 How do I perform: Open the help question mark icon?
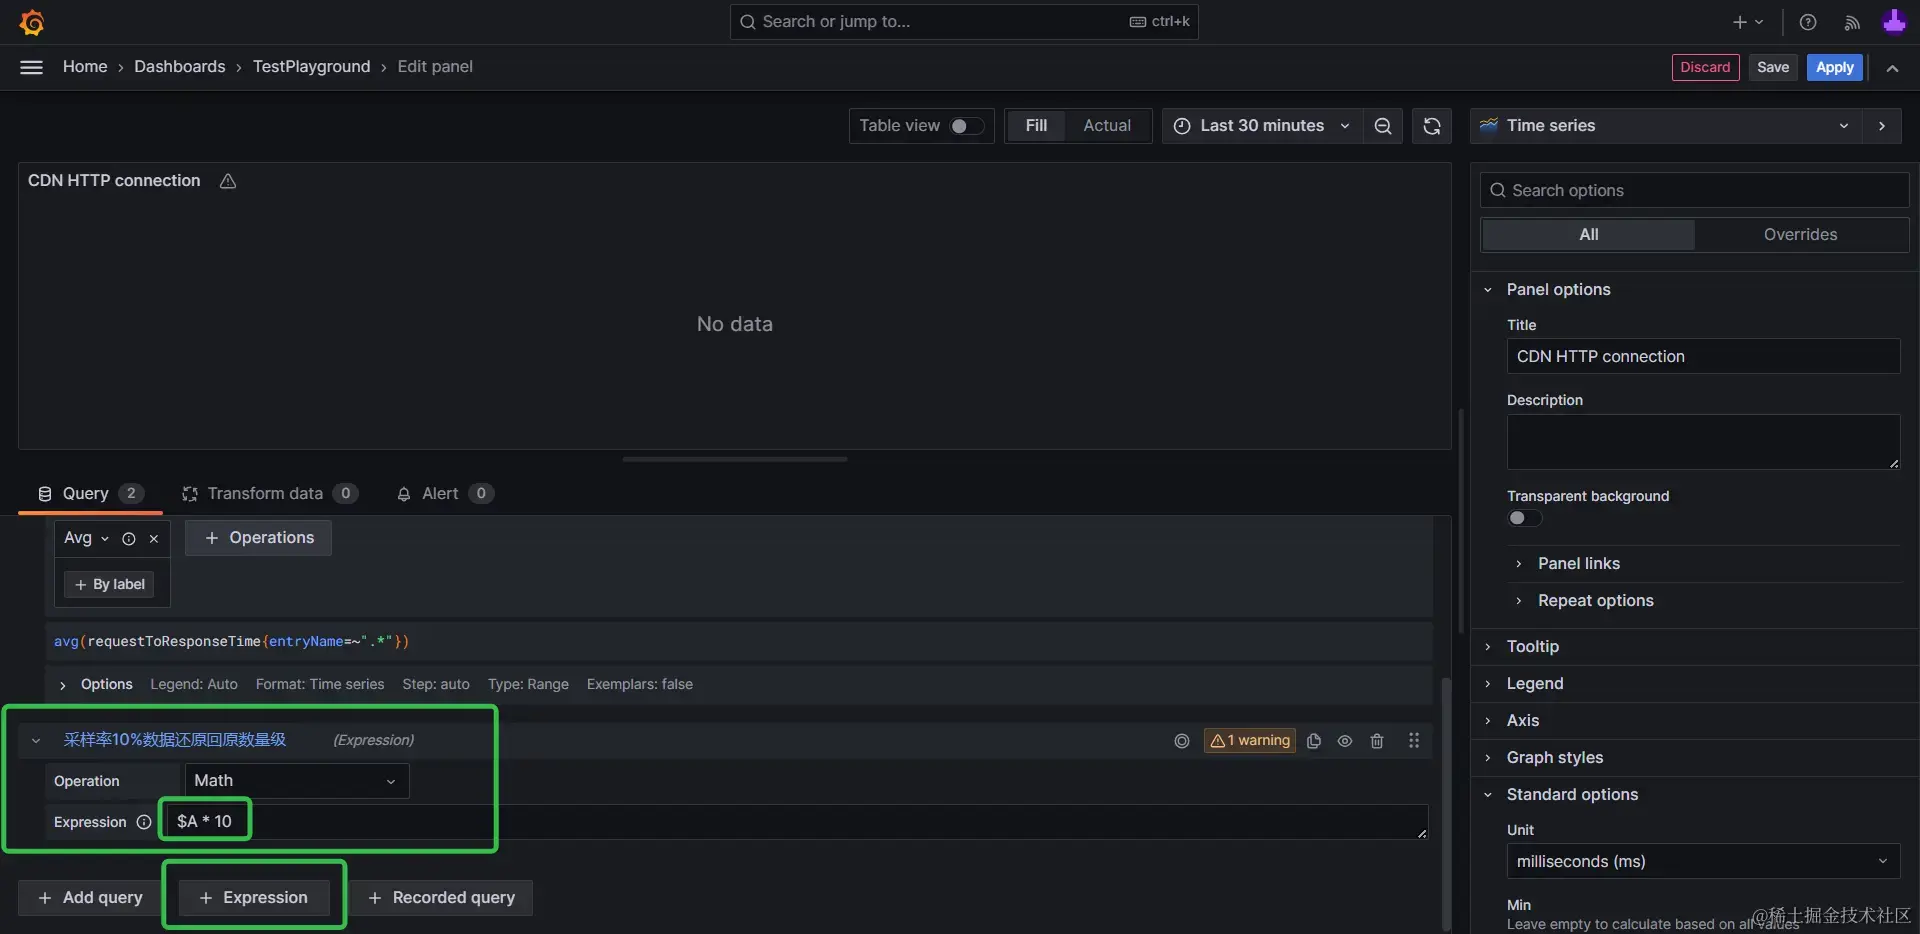tap(1808, 22)
